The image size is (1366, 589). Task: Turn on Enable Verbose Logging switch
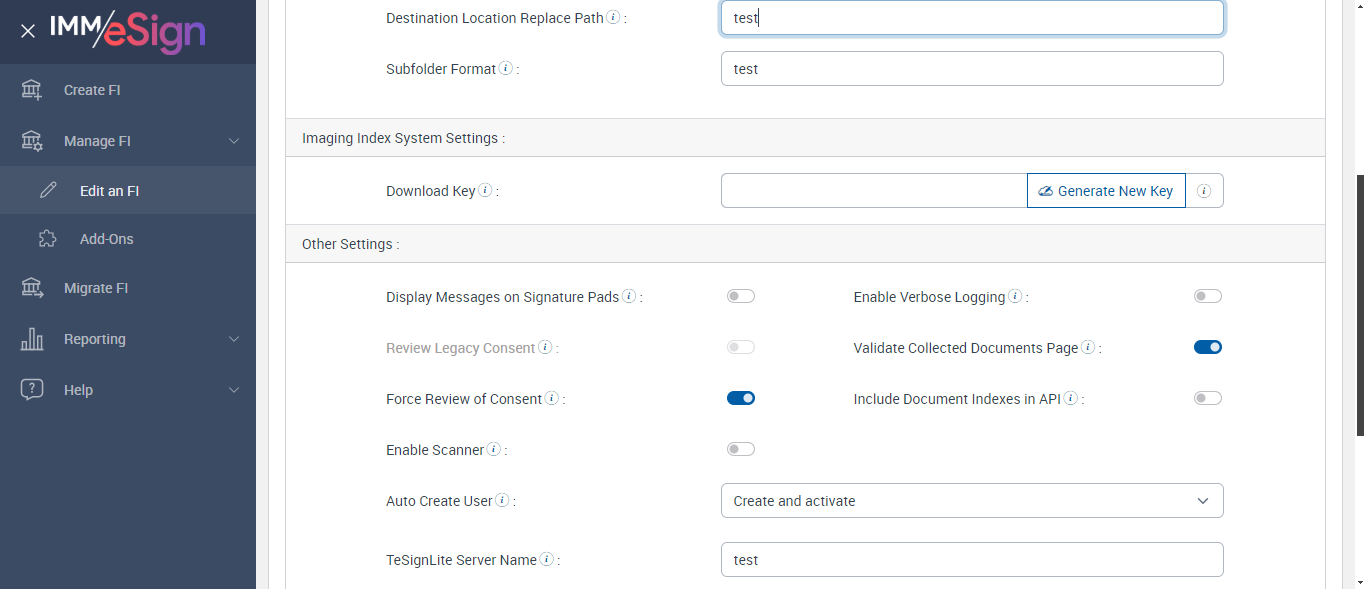pyautogui.click(x=1208, y=296)
